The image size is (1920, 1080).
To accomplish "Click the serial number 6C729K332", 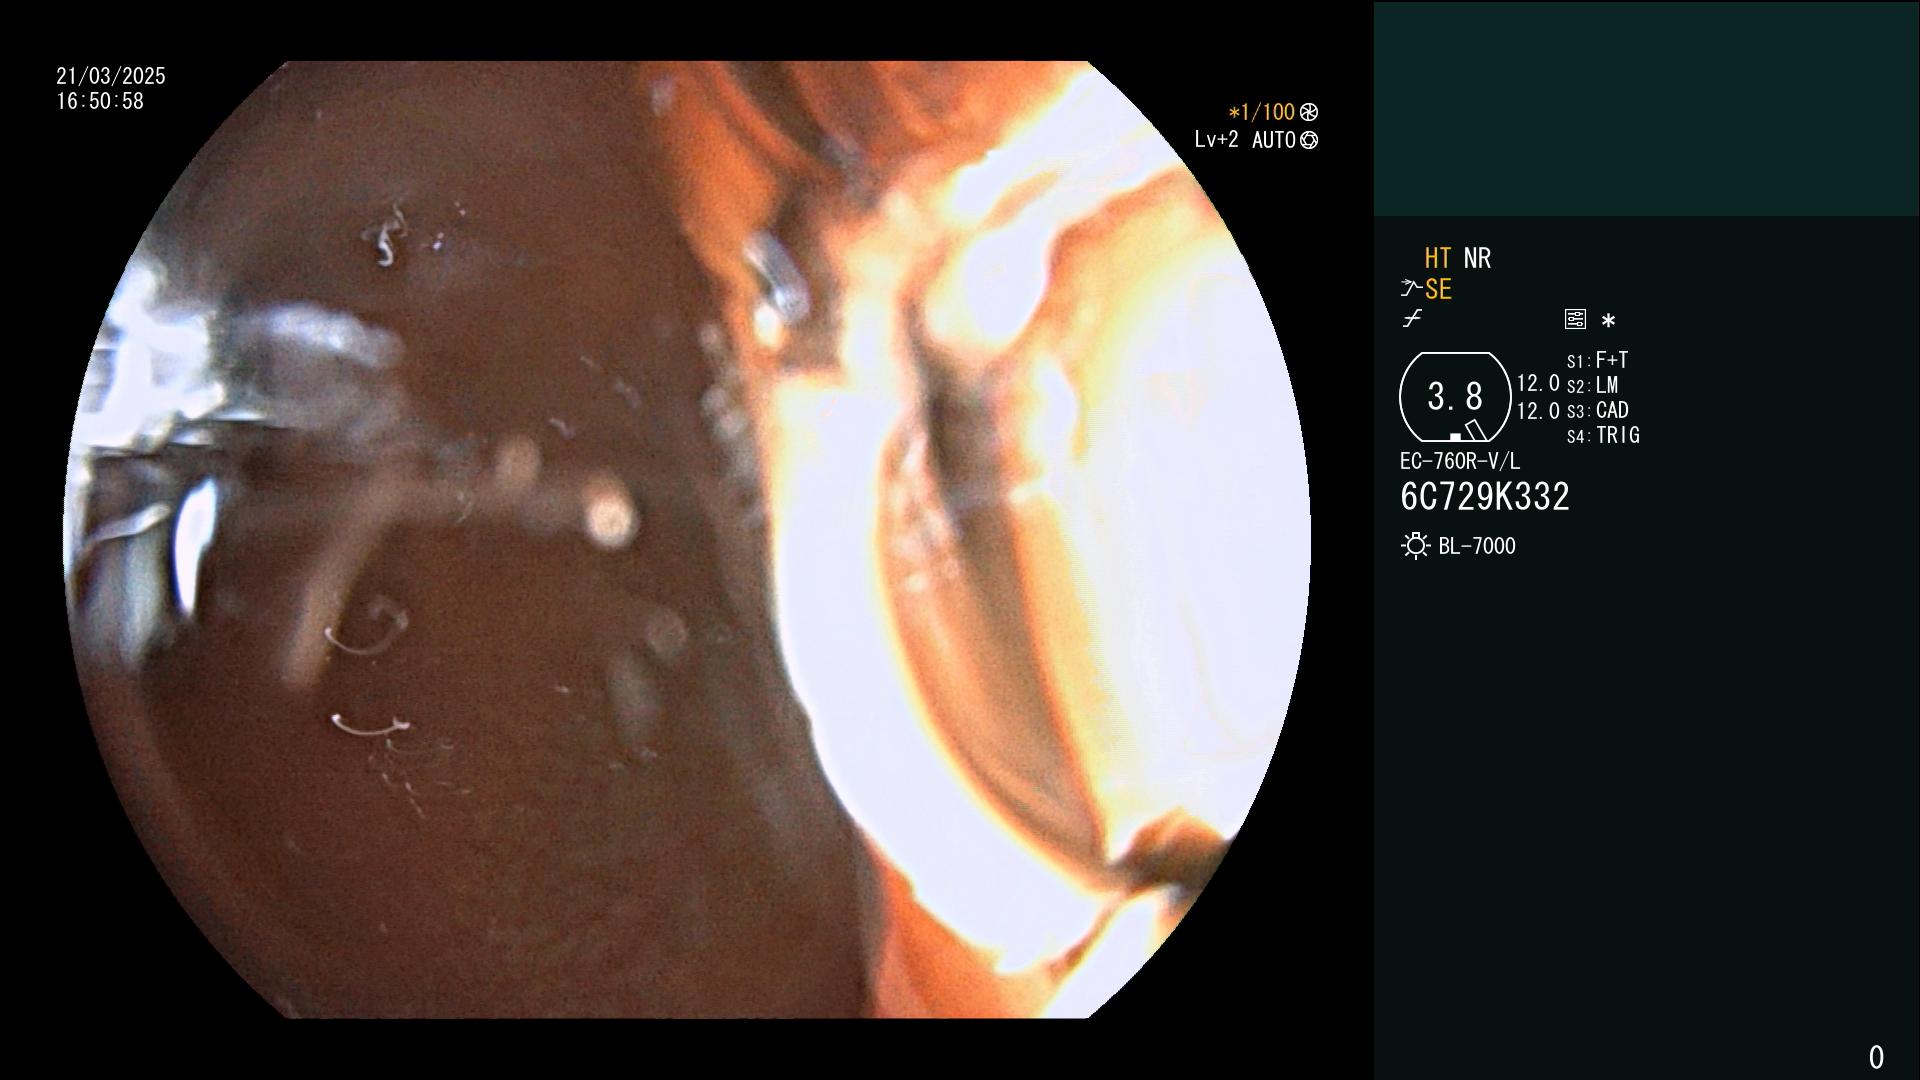I will pyautogui.click(x=1485, y=497).
